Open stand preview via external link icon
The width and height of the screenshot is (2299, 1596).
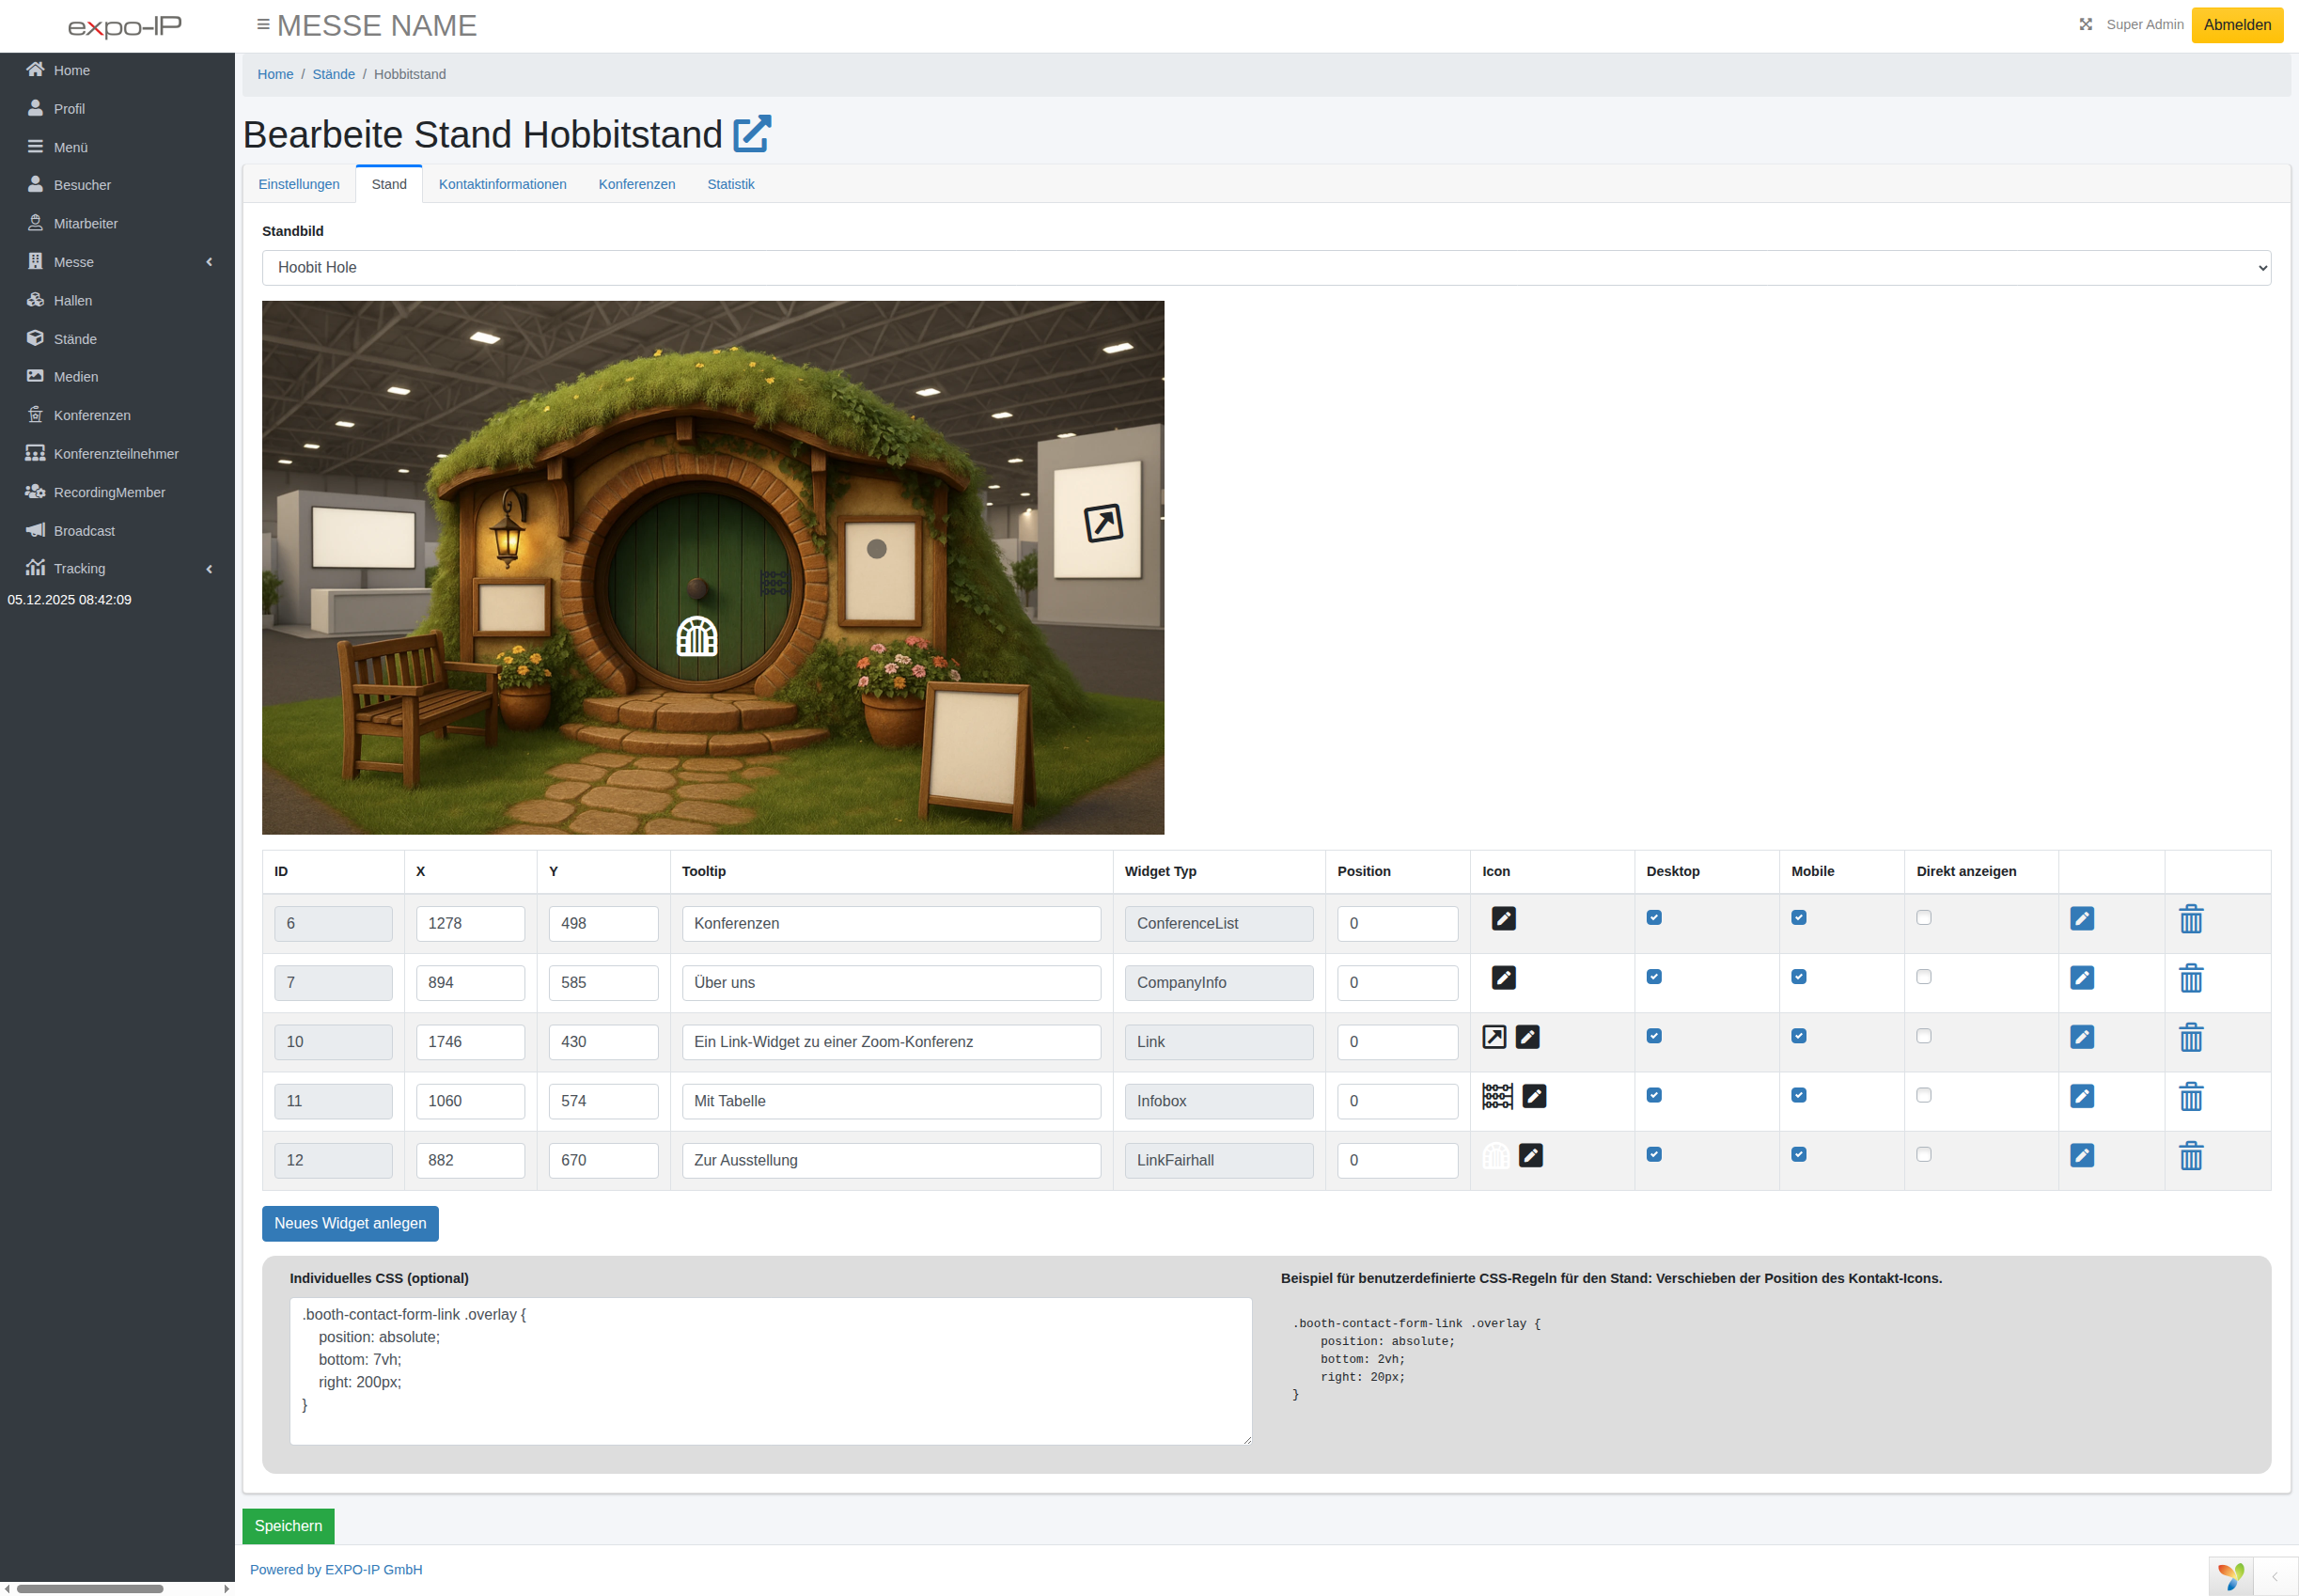tap(752, 134)
